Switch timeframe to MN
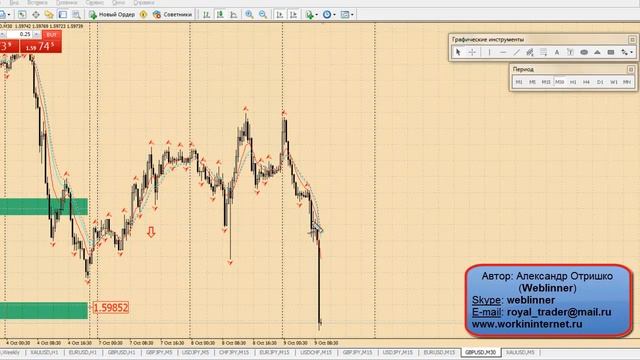Viewport: 640px width, 360px height. pyautogui.click(x=627, y=82)
